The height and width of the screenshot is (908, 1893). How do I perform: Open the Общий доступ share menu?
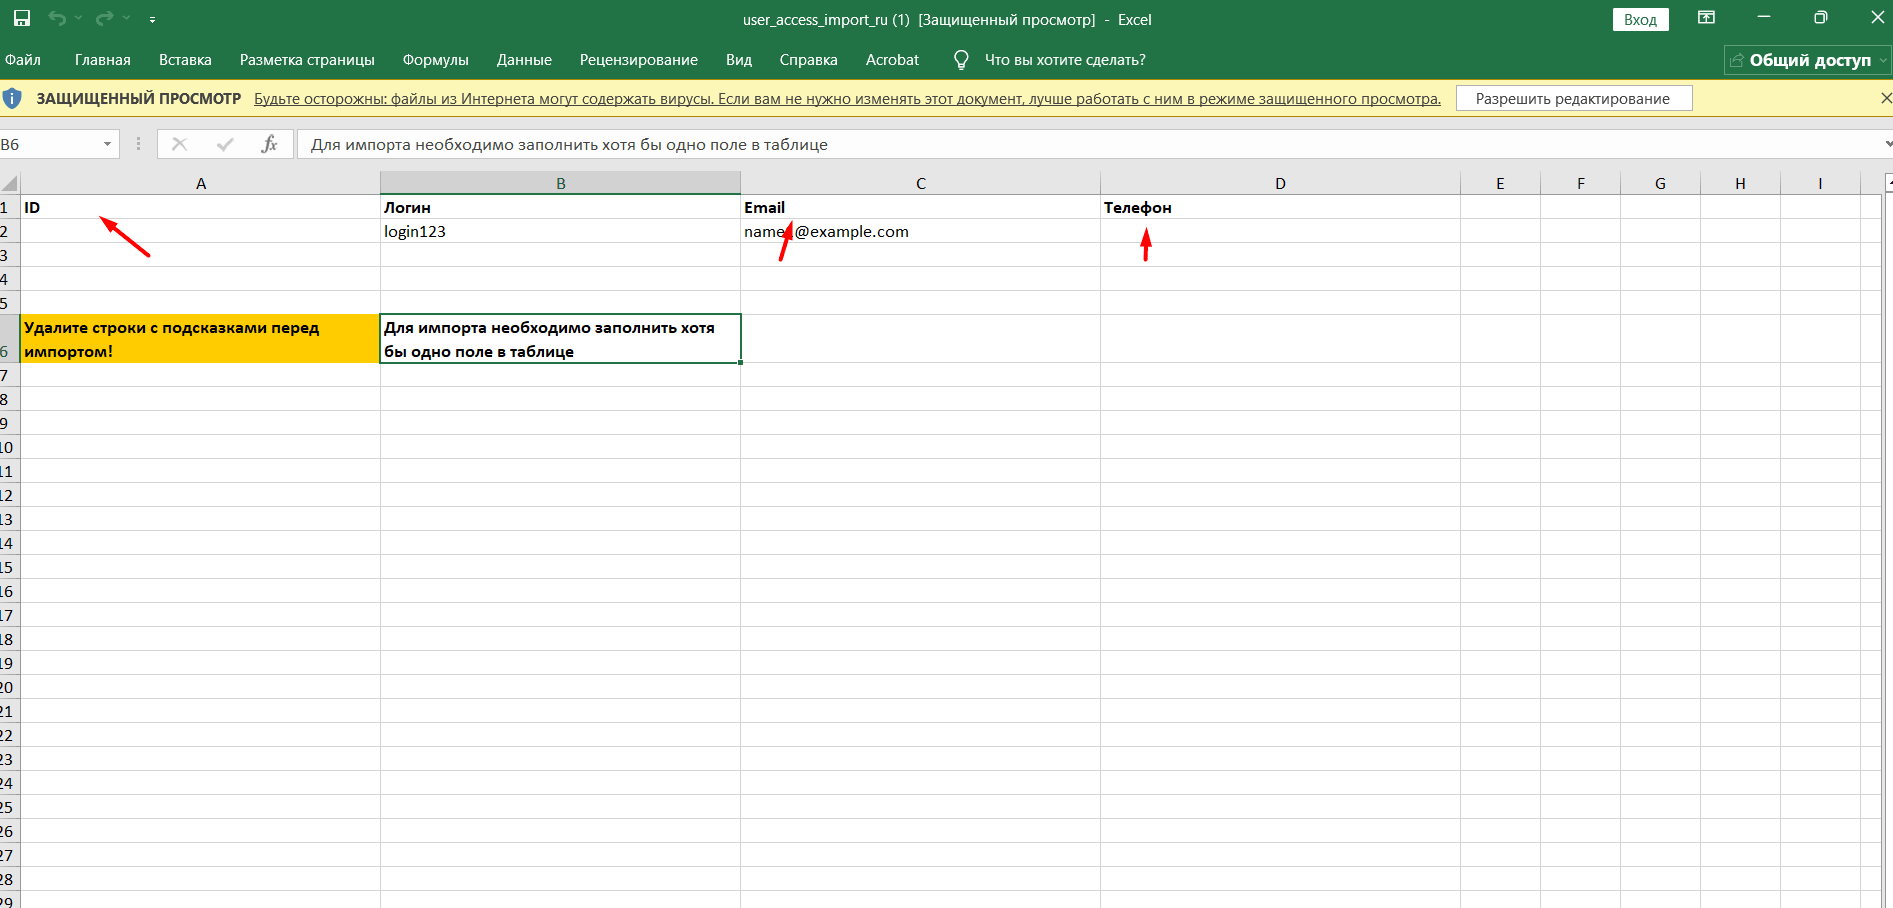tap(1807, 60)
